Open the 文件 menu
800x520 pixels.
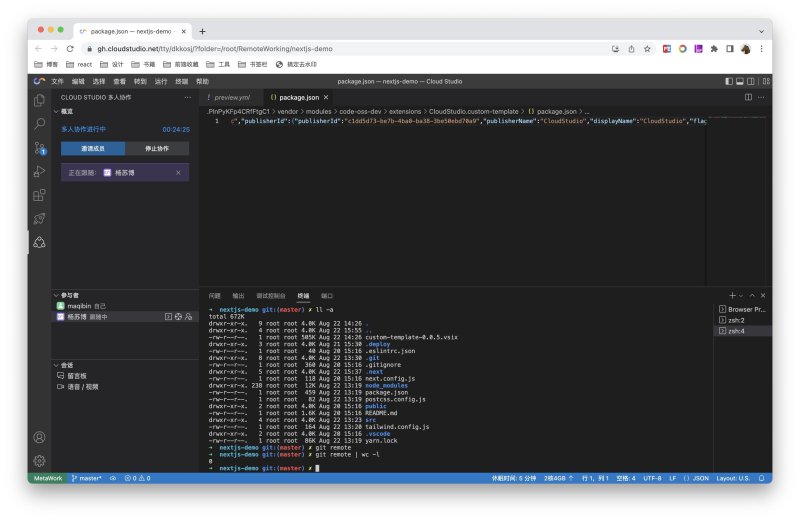coord(57,81)
